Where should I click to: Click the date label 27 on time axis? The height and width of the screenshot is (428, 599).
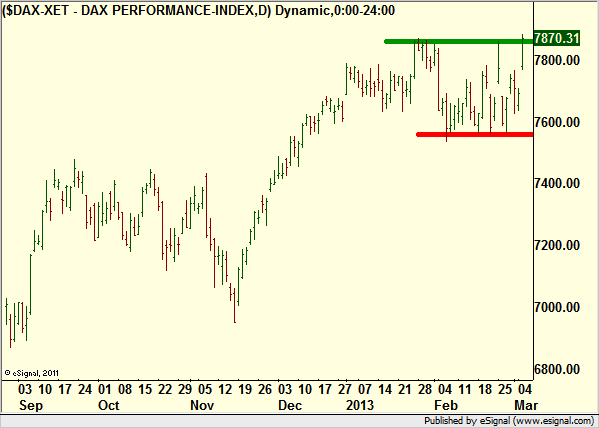tap(345, 390)
